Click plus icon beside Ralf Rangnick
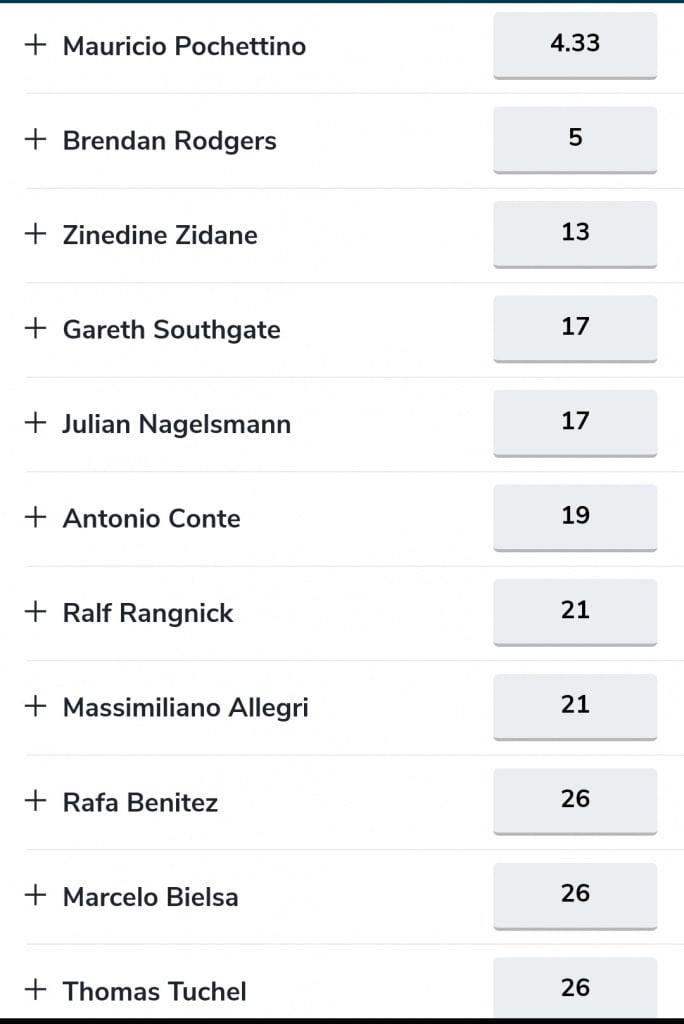This screenshot has width=684, height=1024. [35, 611]
